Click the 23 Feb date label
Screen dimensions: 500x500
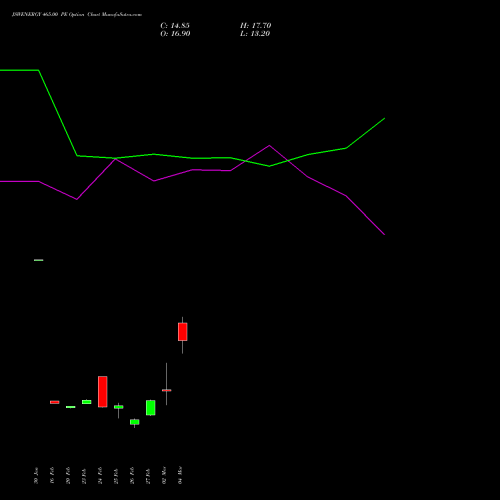[84, 476]
